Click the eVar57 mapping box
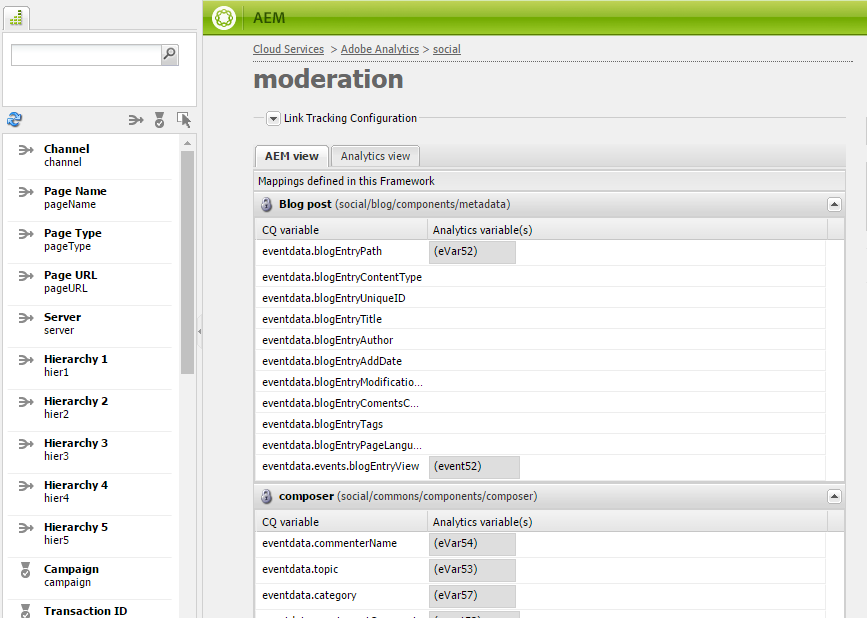 [x=472, y=596]
